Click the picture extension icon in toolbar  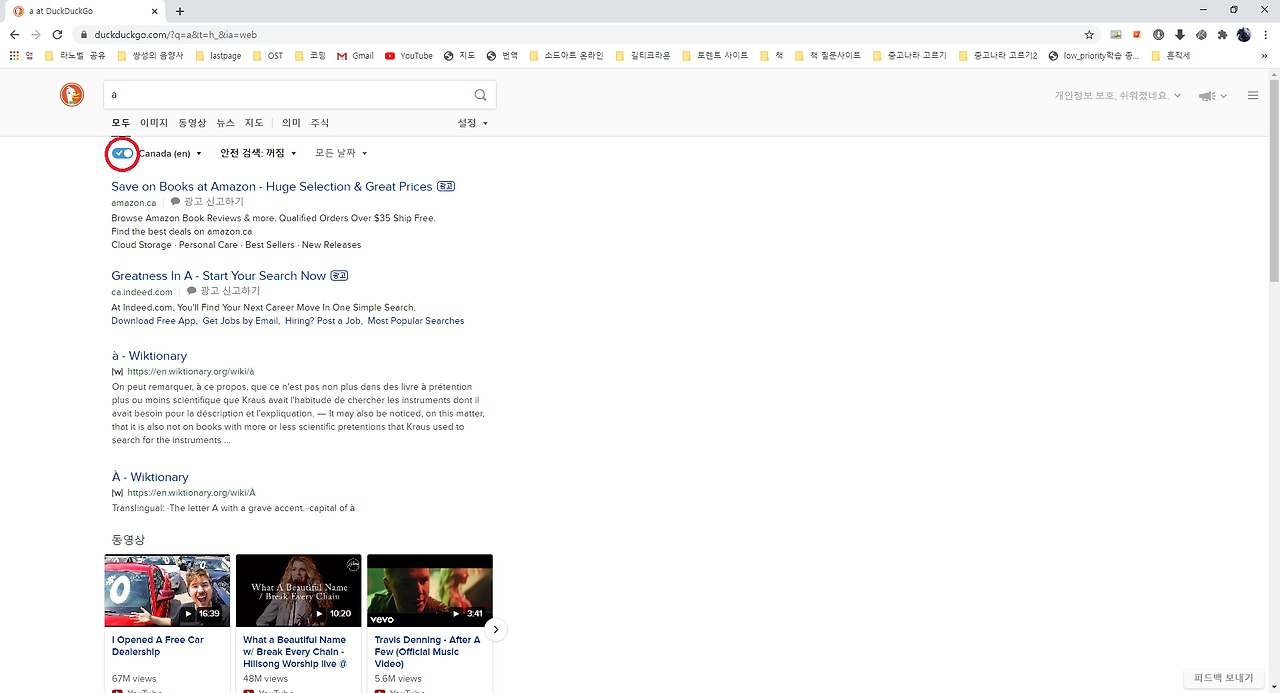[x=1116, y=34]
